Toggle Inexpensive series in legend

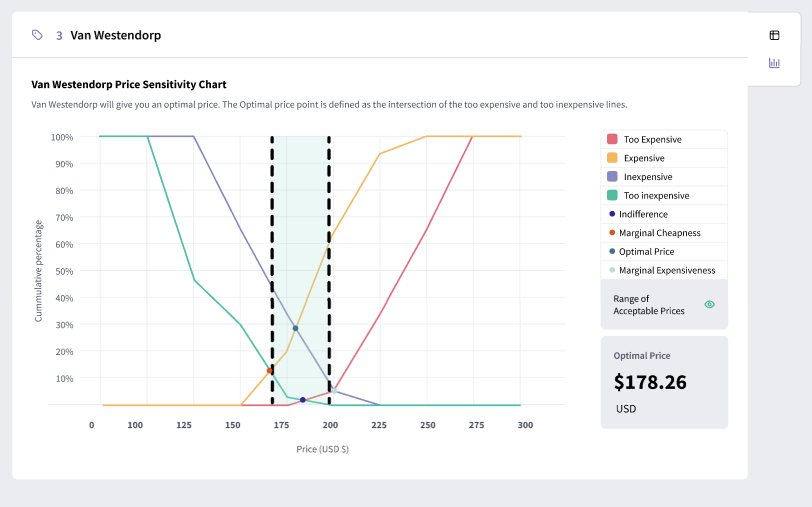647,177
